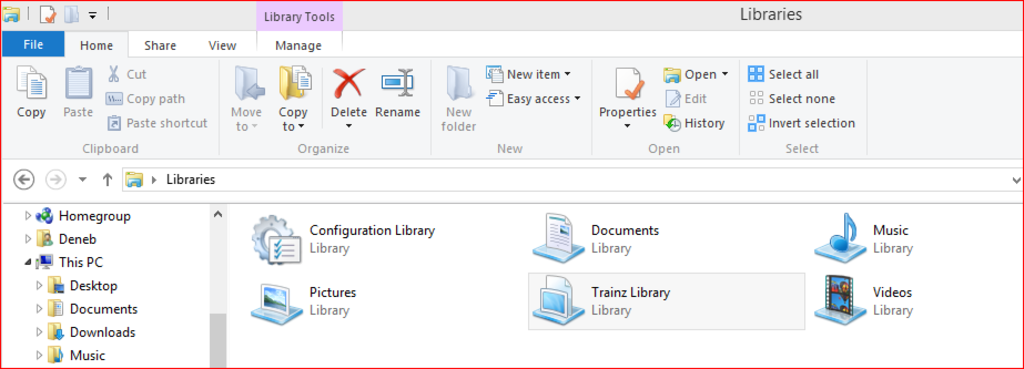Click the Paste clipboard icon
Viewport: 1024px width, 369px height.
click(x=78, y=83)
